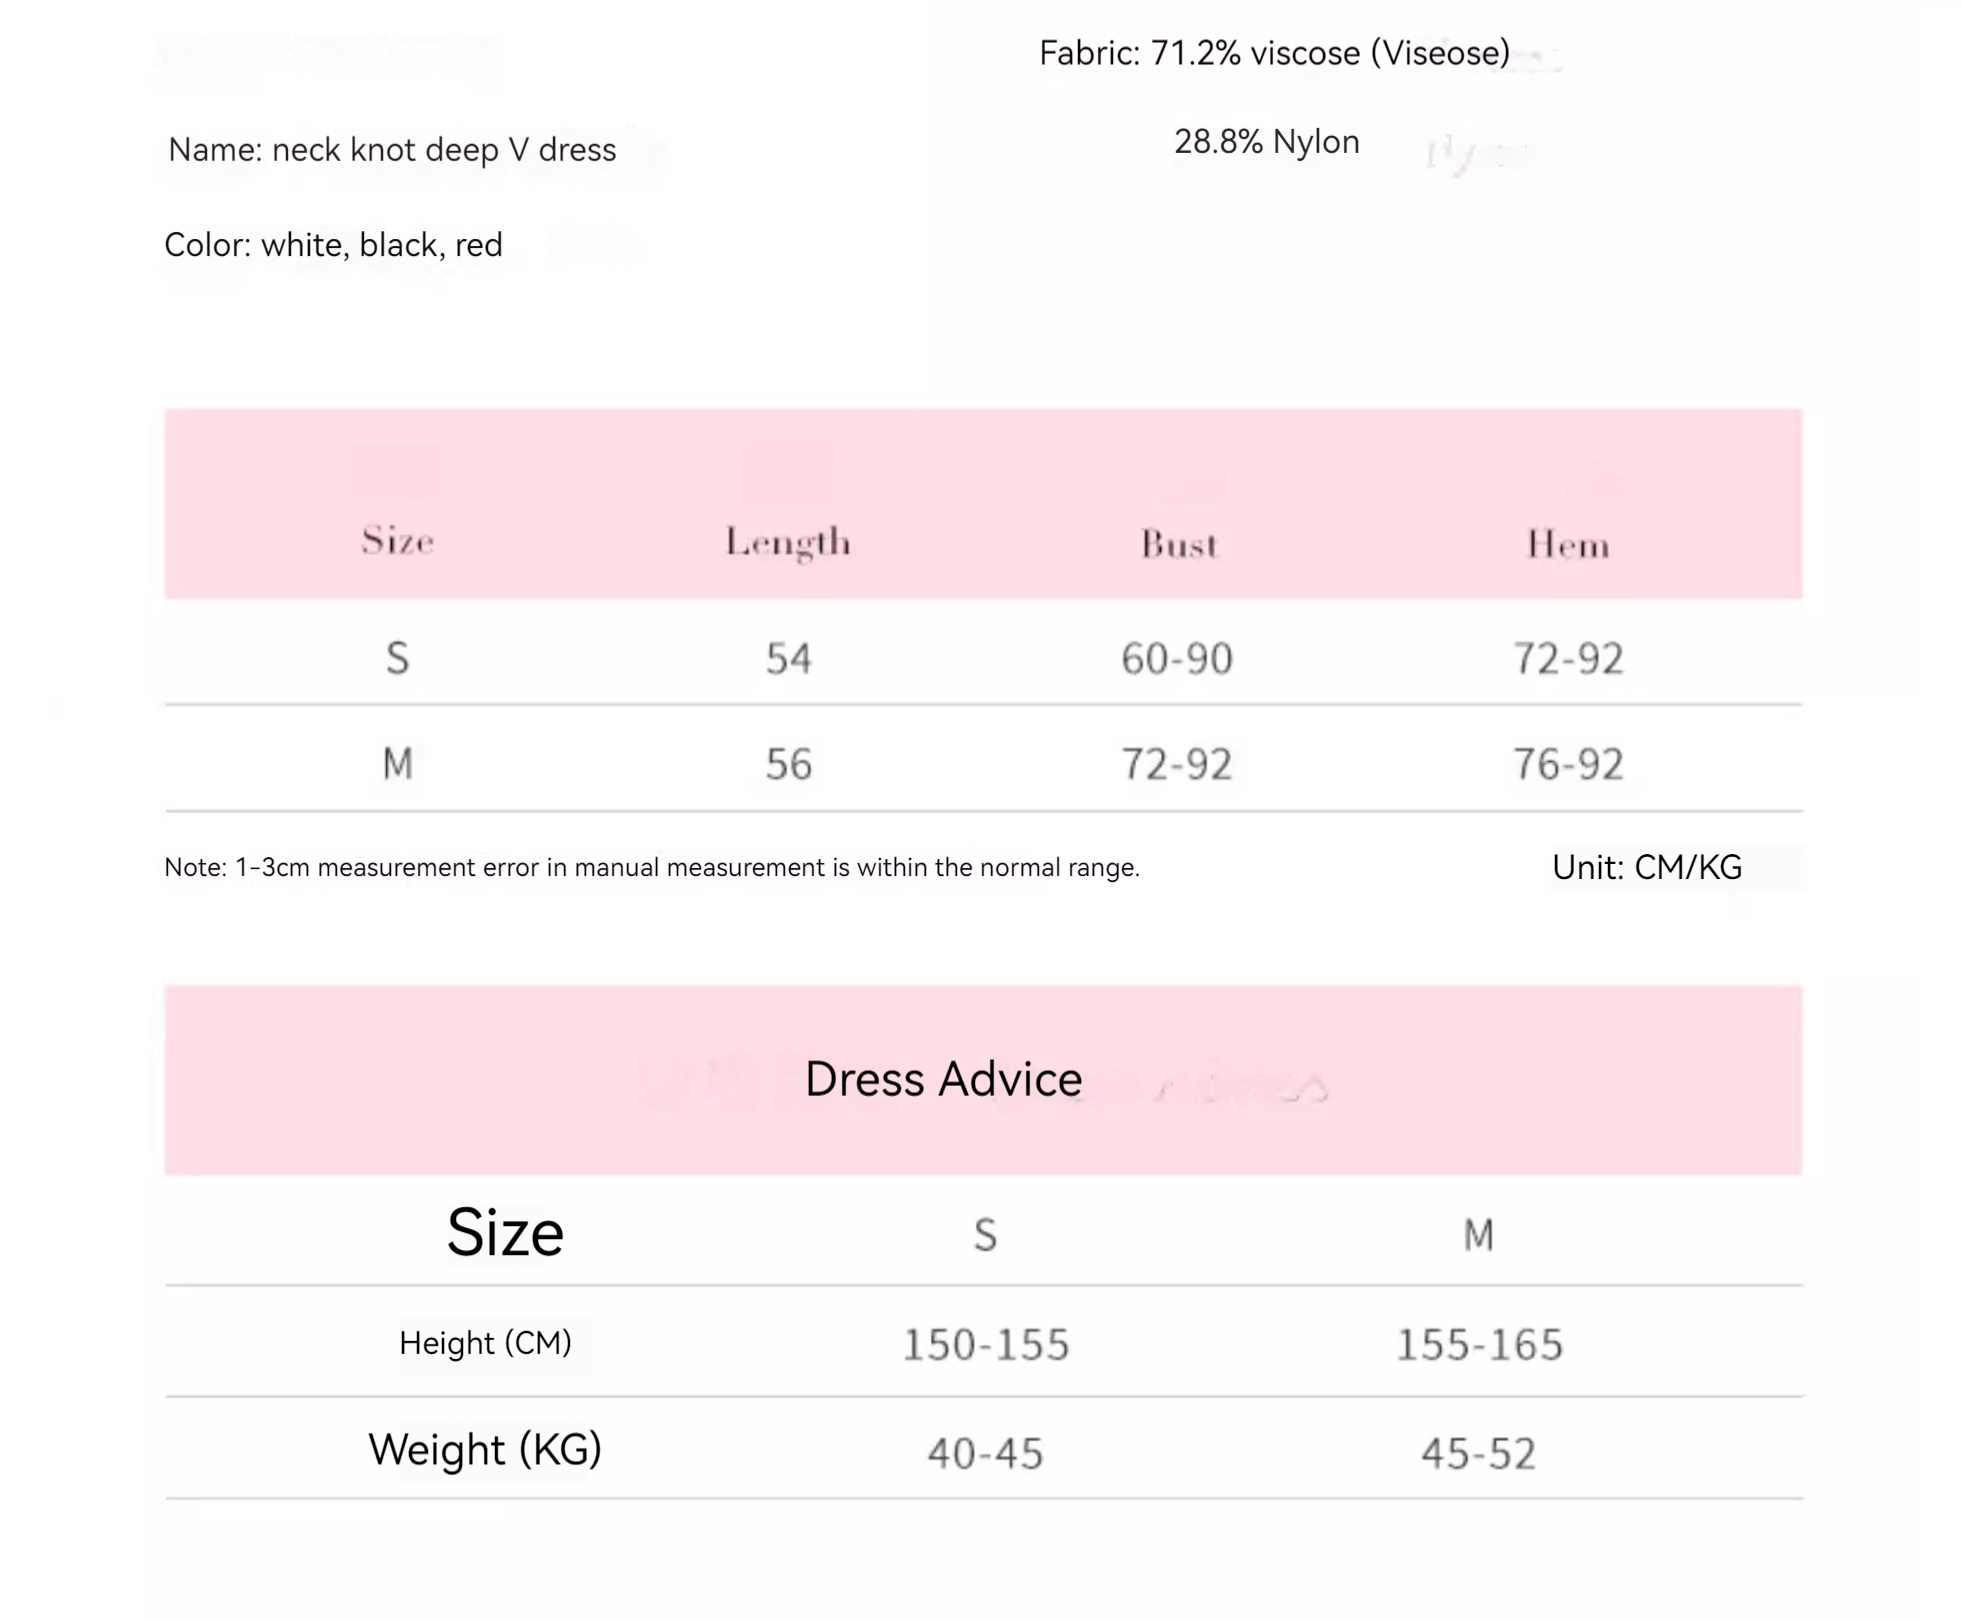Click the 'Dress Advice' heading
Image resolution: width=1961 pixels, height=1621 pixels.
943,1080
